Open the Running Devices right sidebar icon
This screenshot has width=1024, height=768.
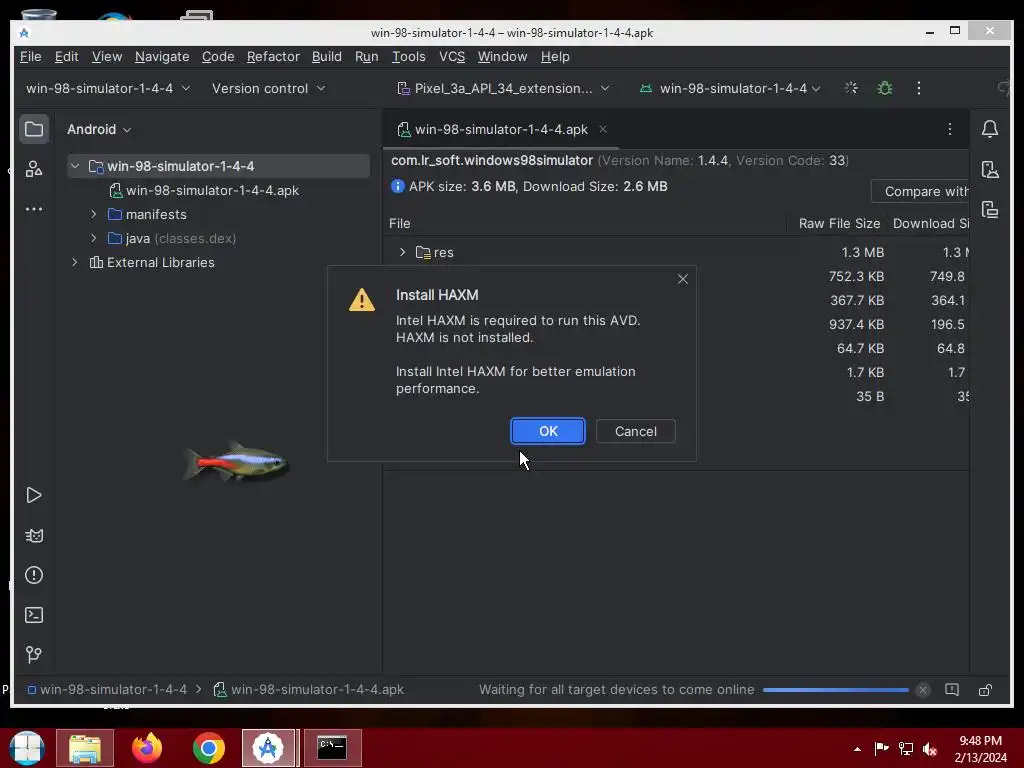point(990,210)
